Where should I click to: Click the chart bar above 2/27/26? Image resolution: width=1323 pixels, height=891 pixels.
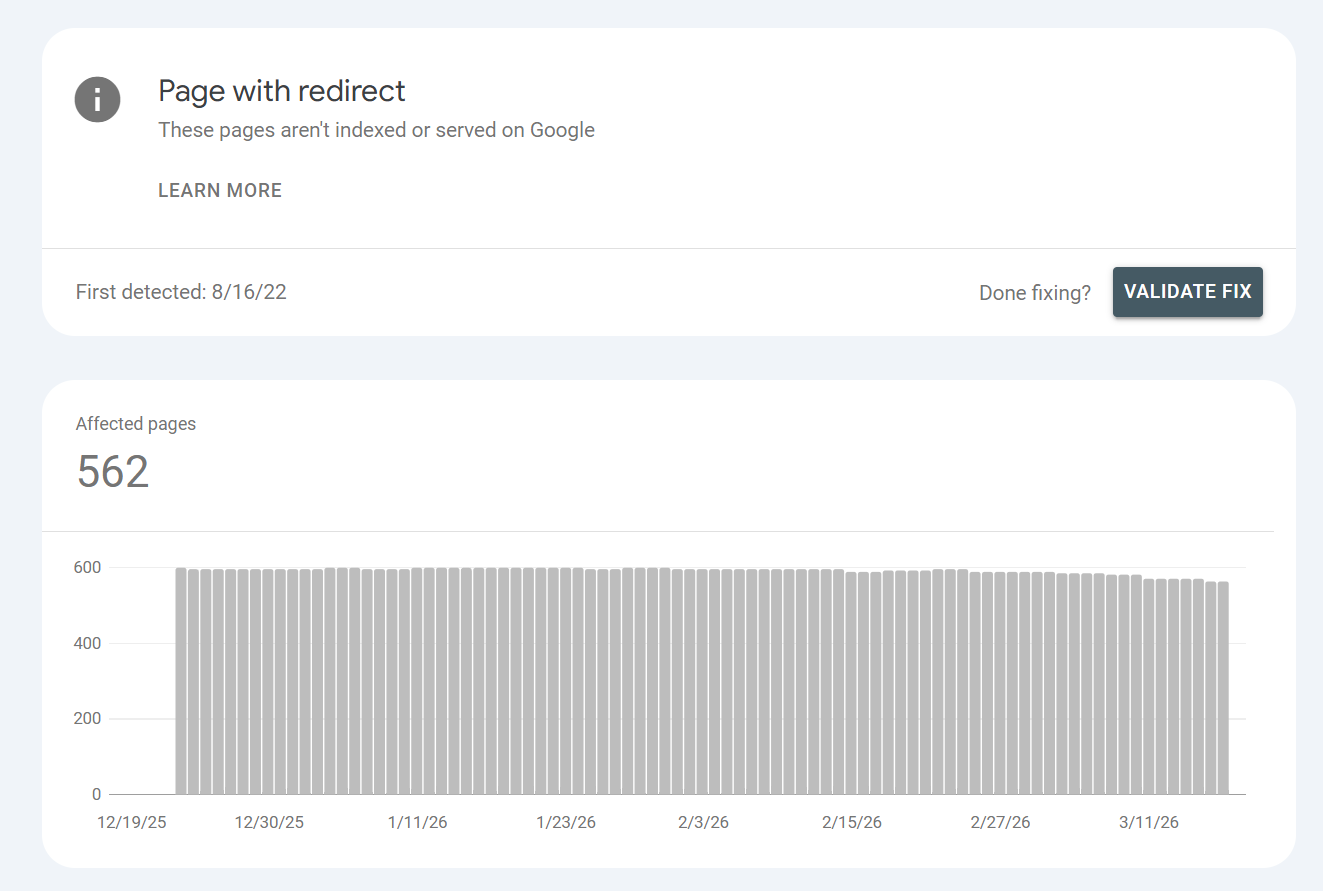(x=999, y=680)
